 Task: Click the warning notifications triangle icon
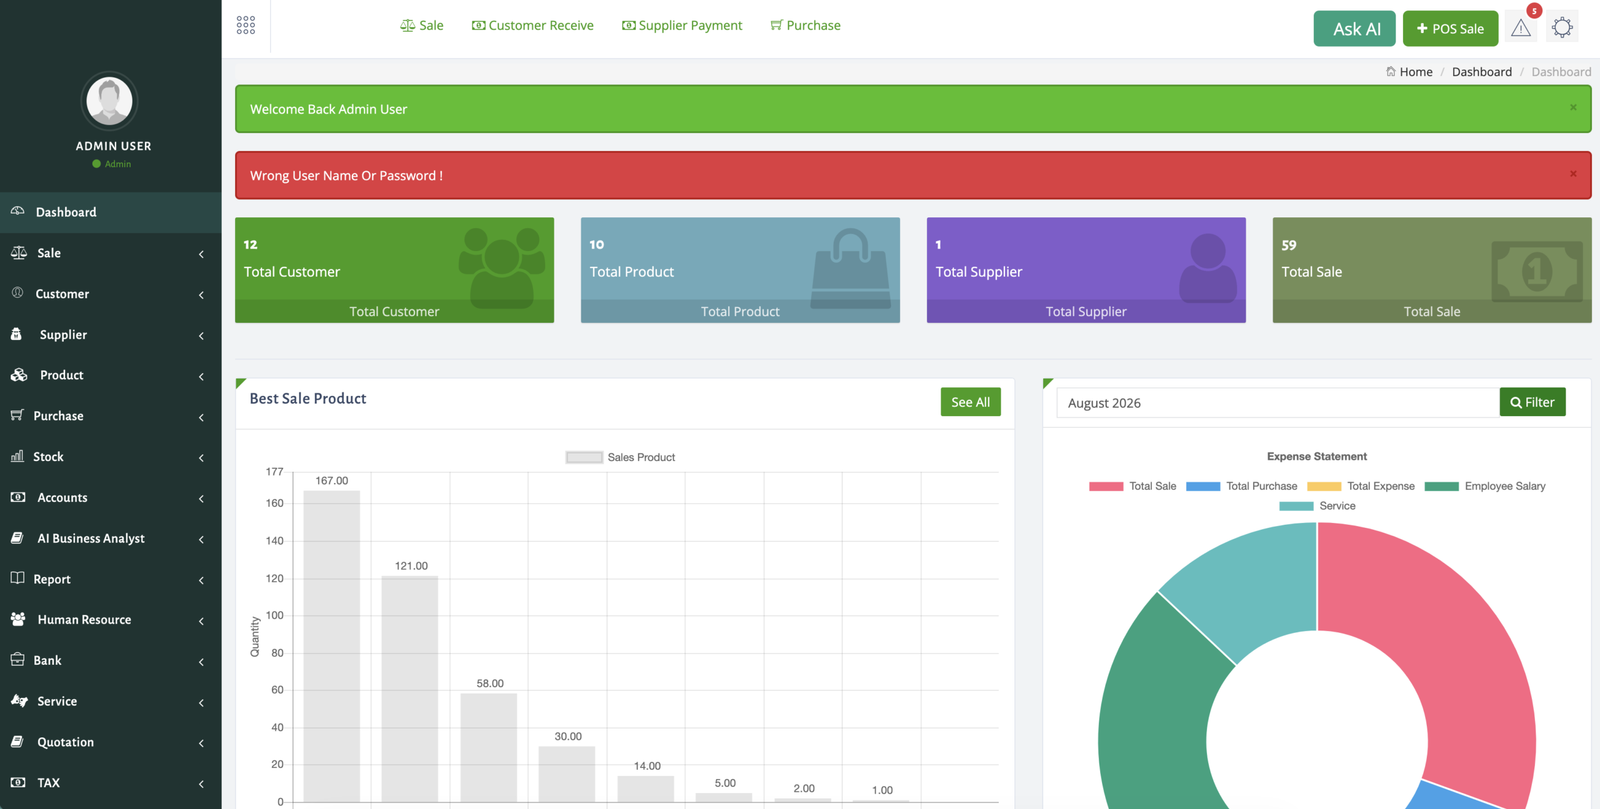coord(1521,28)
